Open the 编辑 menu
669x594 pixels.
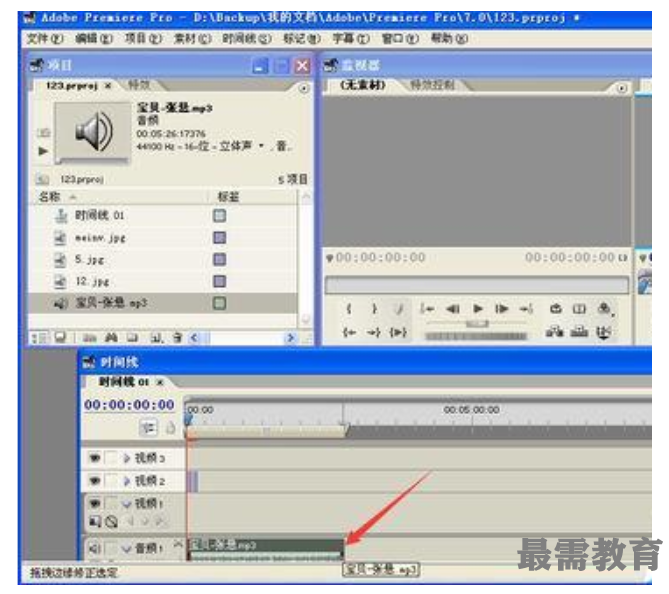[x=93, y=38]
